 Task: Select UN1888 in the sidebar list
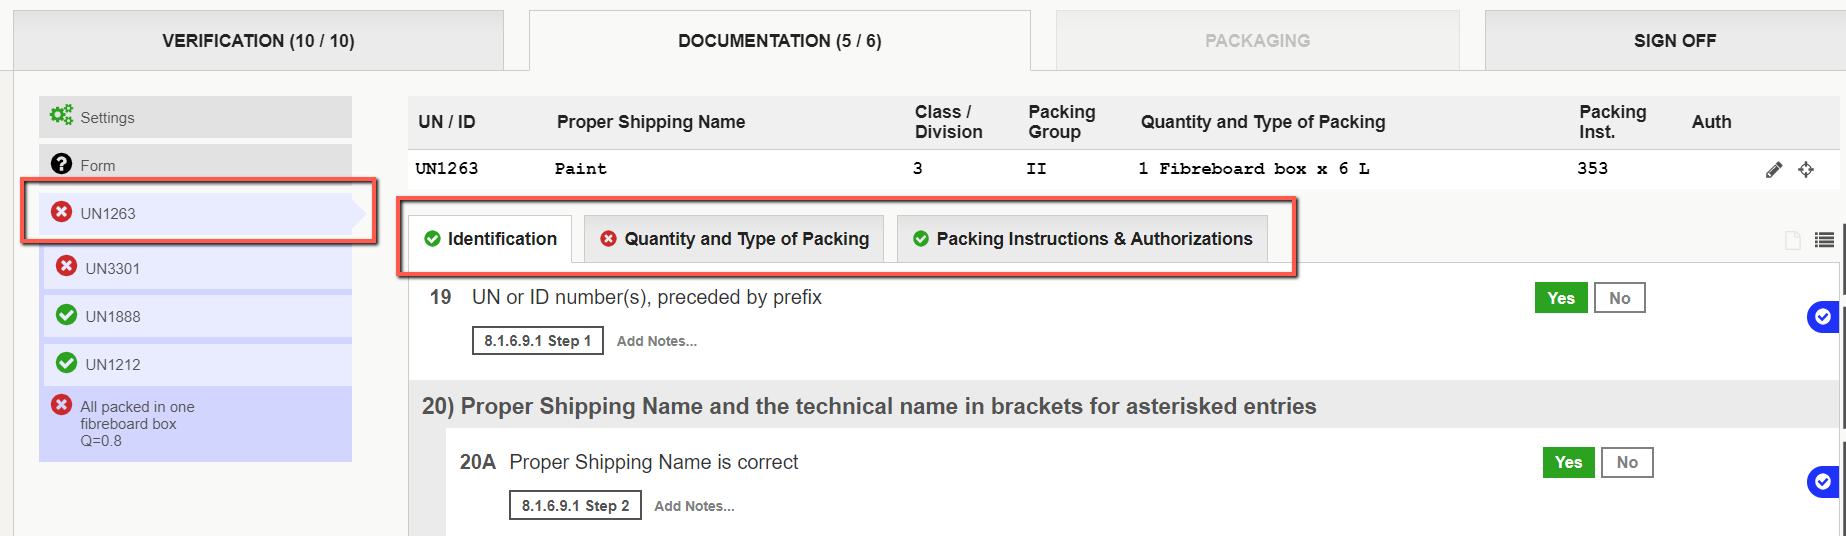[197, 316]
